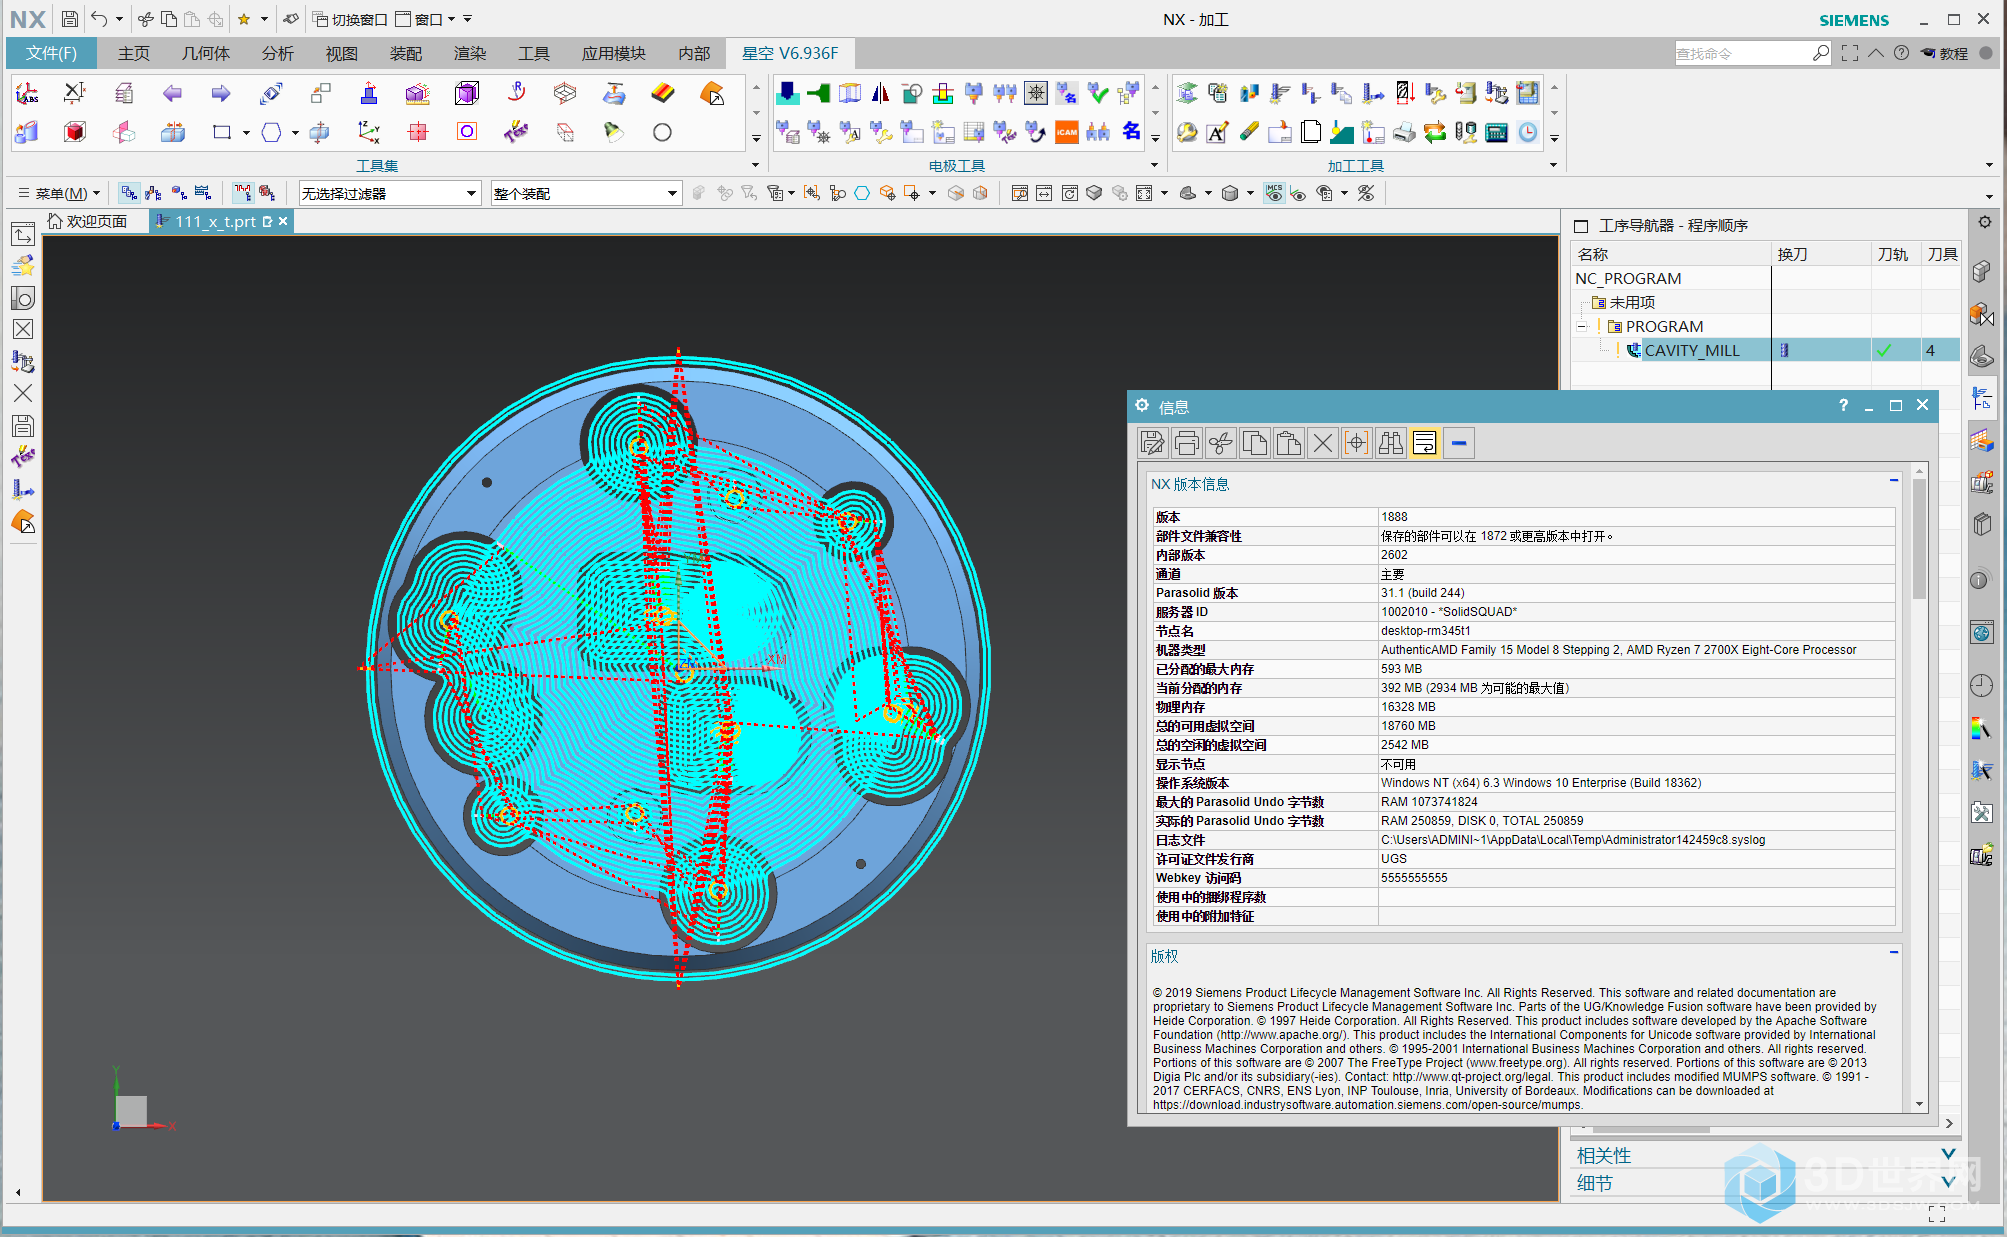
Task: Toggle checkbox beside 工序导航器 title
Action: (1581, 226)
